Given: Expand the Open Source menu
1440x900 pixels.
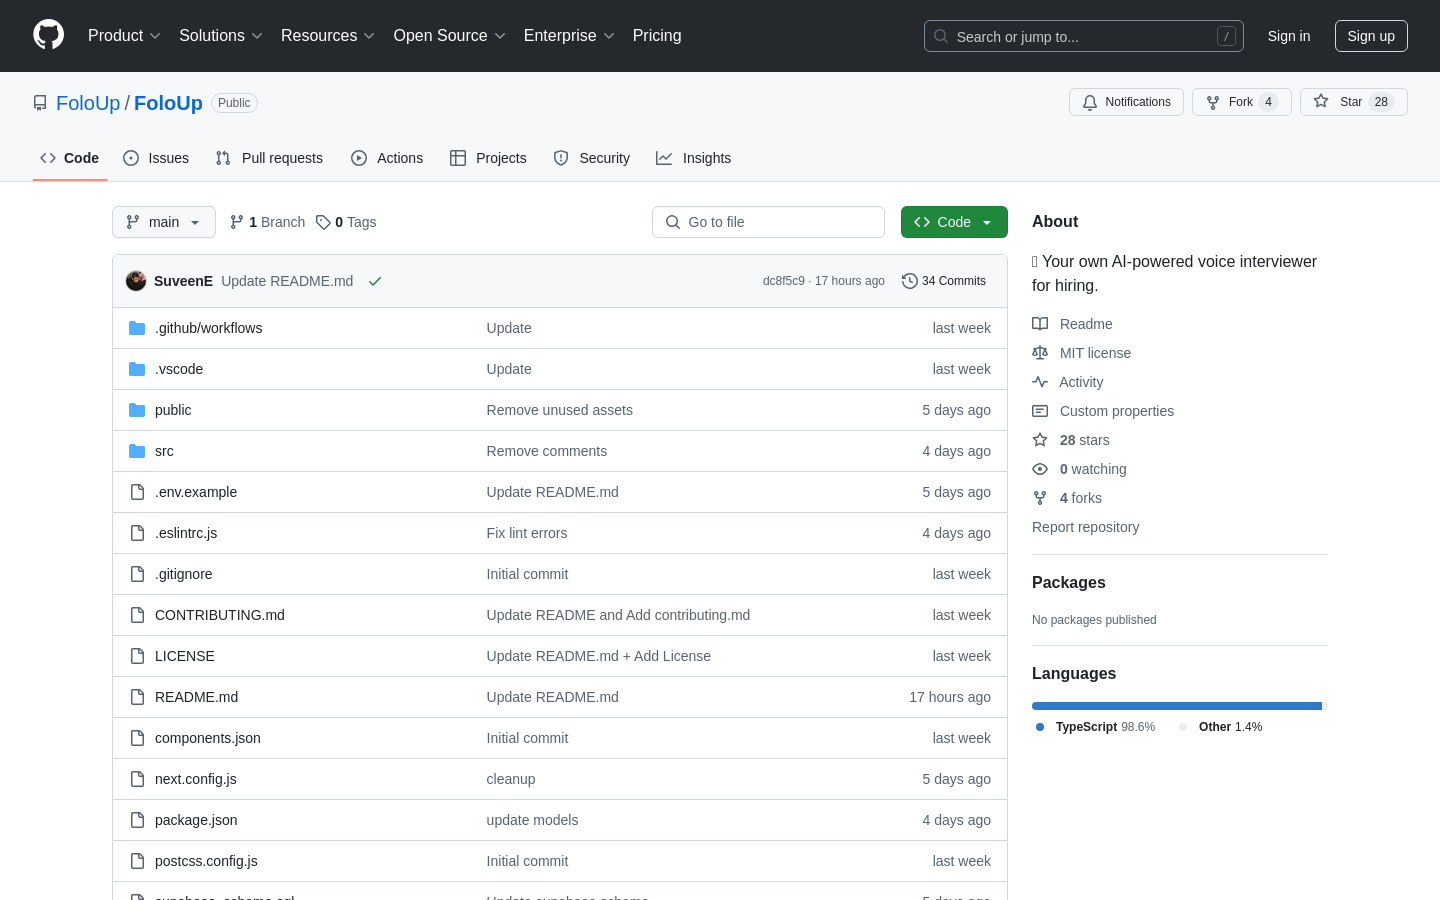Looking at the screenshot, I should click(x=450, y=36).
